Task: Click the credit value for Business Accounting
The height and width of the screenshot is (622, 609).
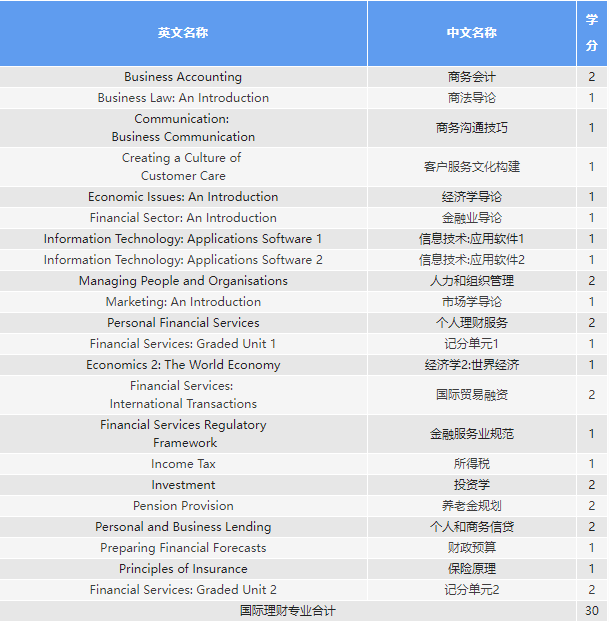Action: (592, 77)
